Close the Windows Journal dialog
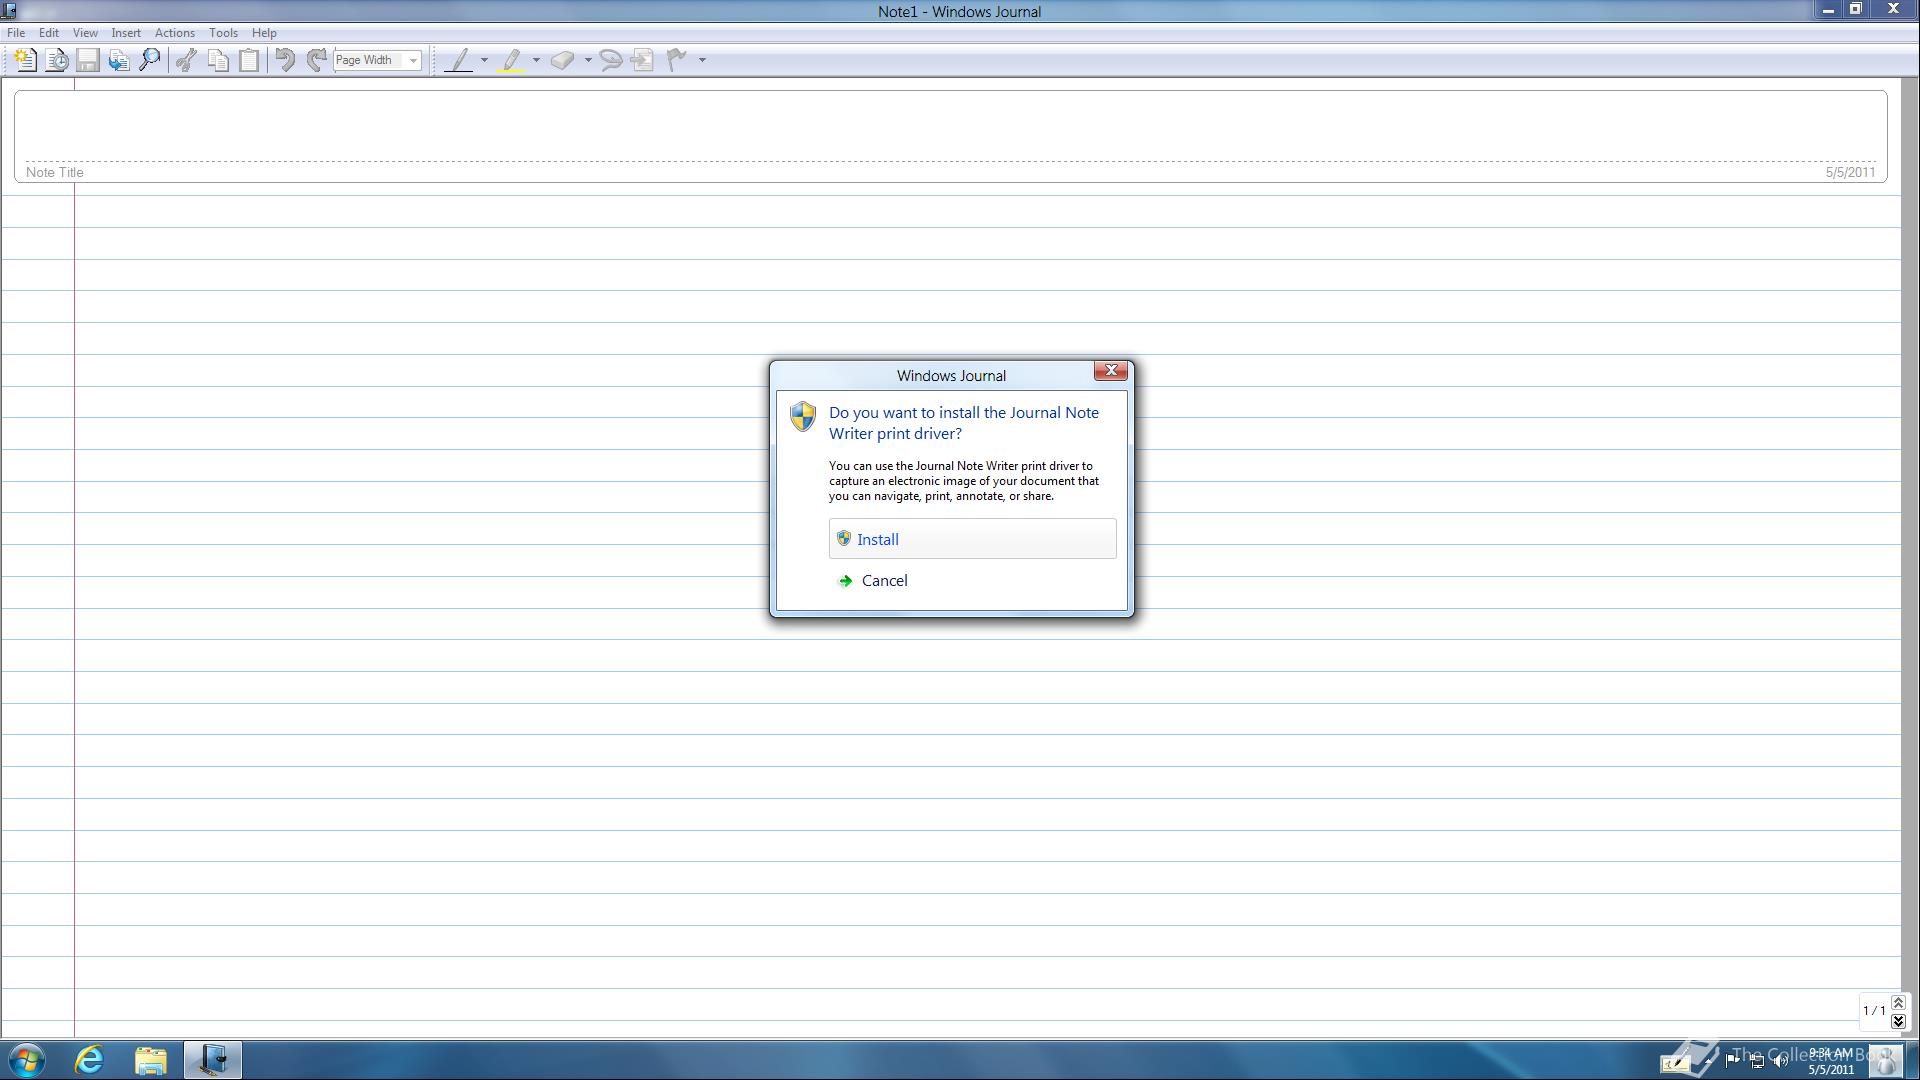This screenshot has width=1920, height=1080. click(1111, 371)
